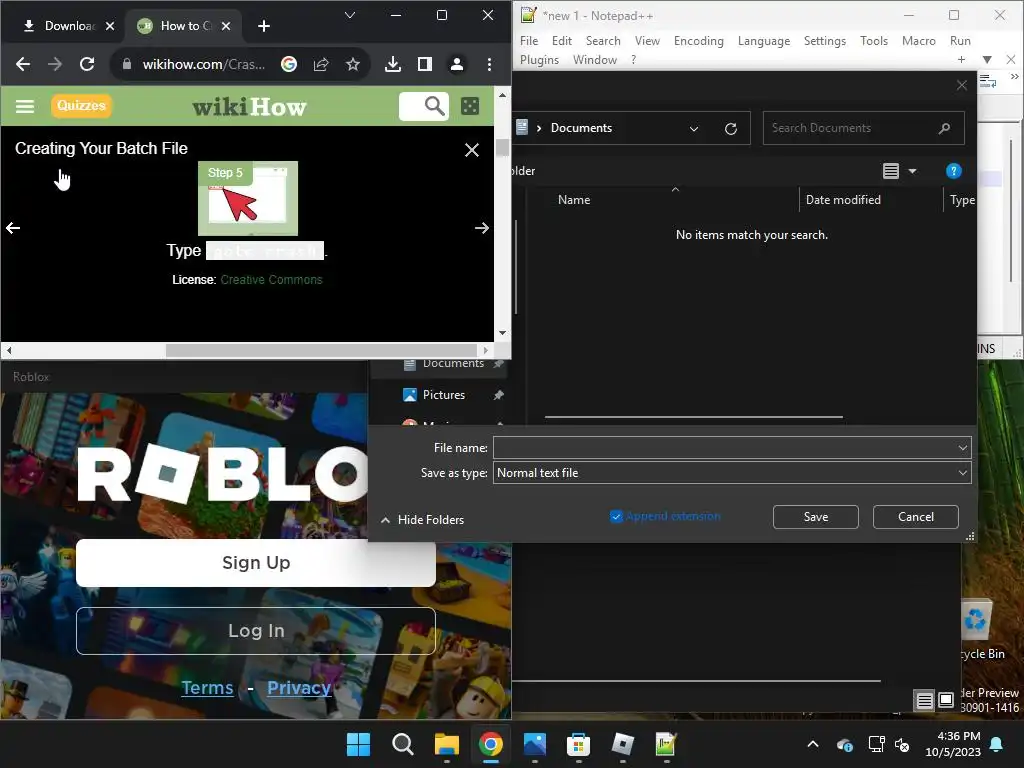Viewport: 1024px width, 768px height.
Task: Open the File name dropdown
Action: [x=962, y=448]
